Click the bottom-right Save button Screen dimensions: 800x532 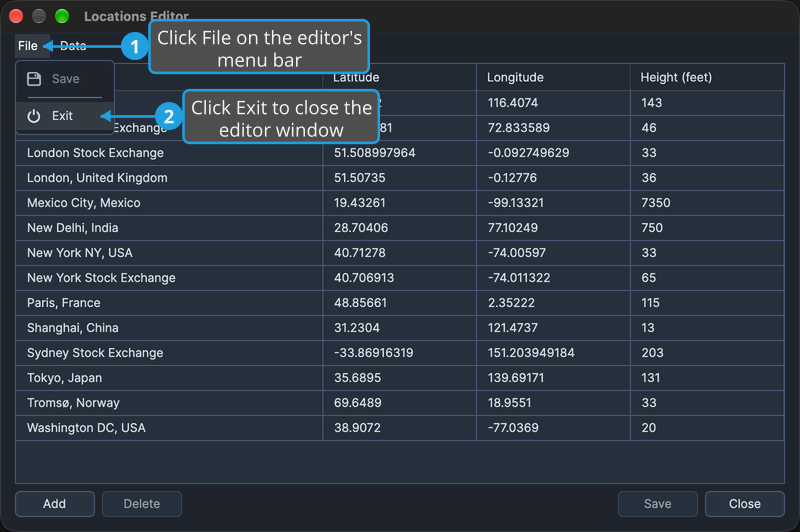[658, 504]
